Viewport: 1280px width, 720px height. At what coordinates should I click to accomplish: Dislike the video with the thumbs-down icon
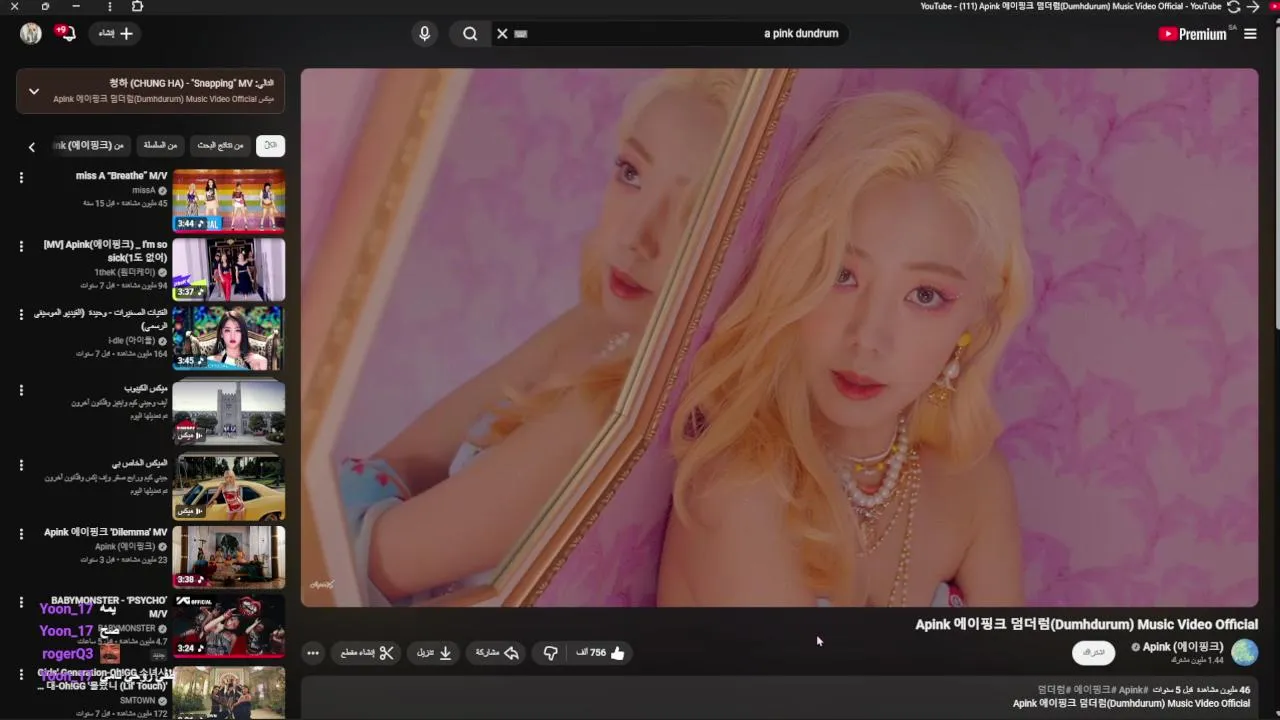(x=550, y=653)
